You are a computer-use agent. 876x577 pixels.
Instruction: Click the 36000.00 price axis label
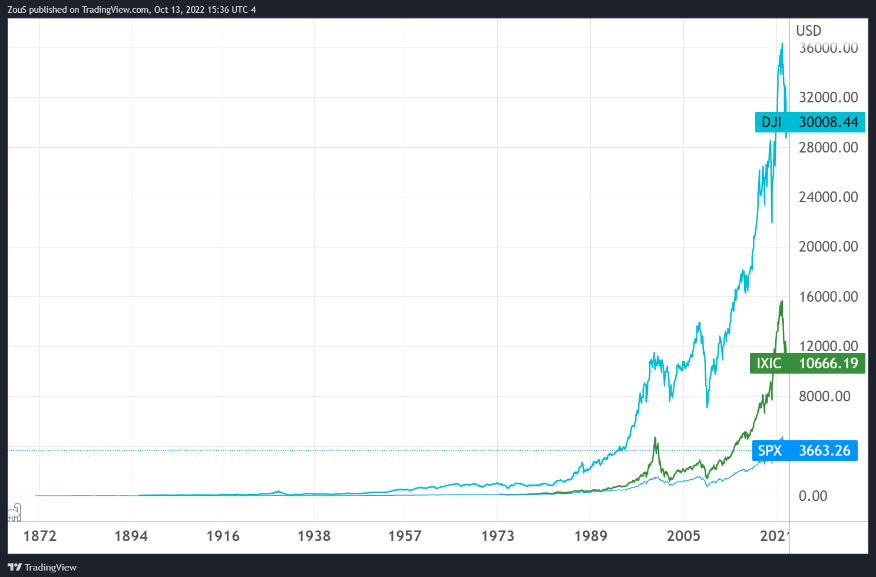829,48
